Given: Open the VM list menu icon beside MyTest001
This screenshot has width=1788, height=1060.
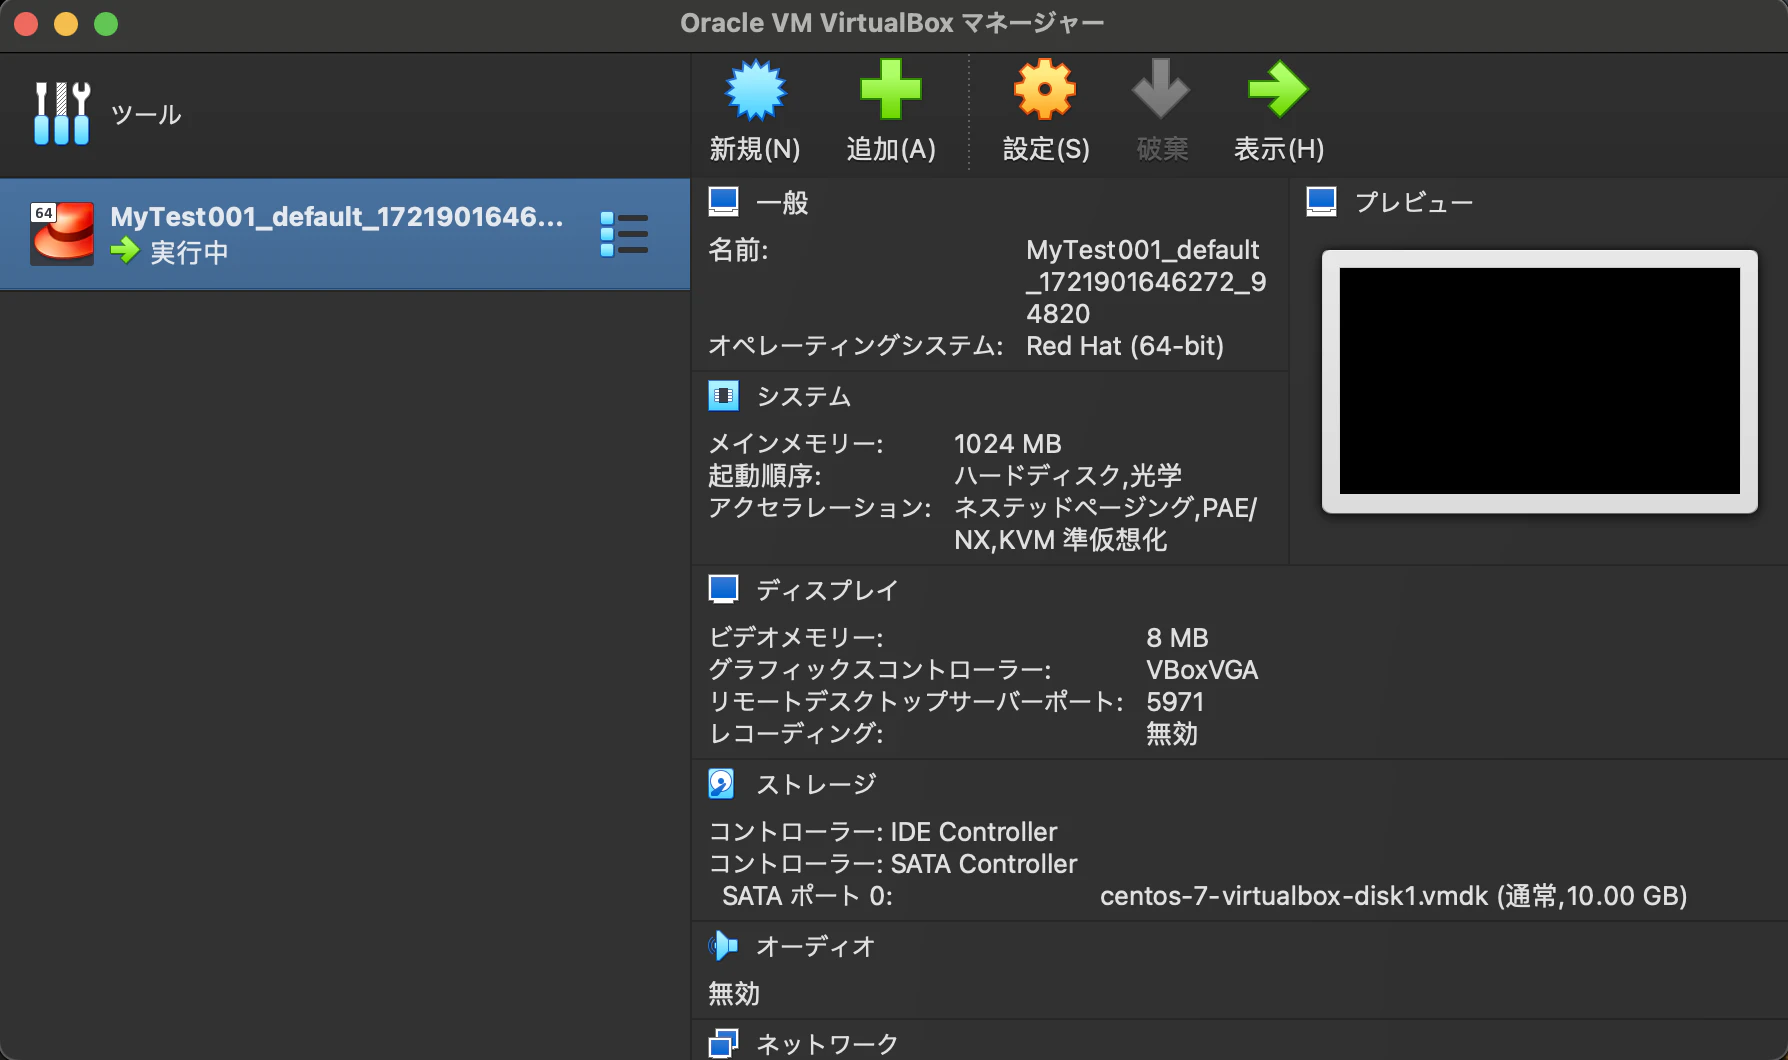Looking at the screenshot, I should pyautogui.click(x=624, y=234).
